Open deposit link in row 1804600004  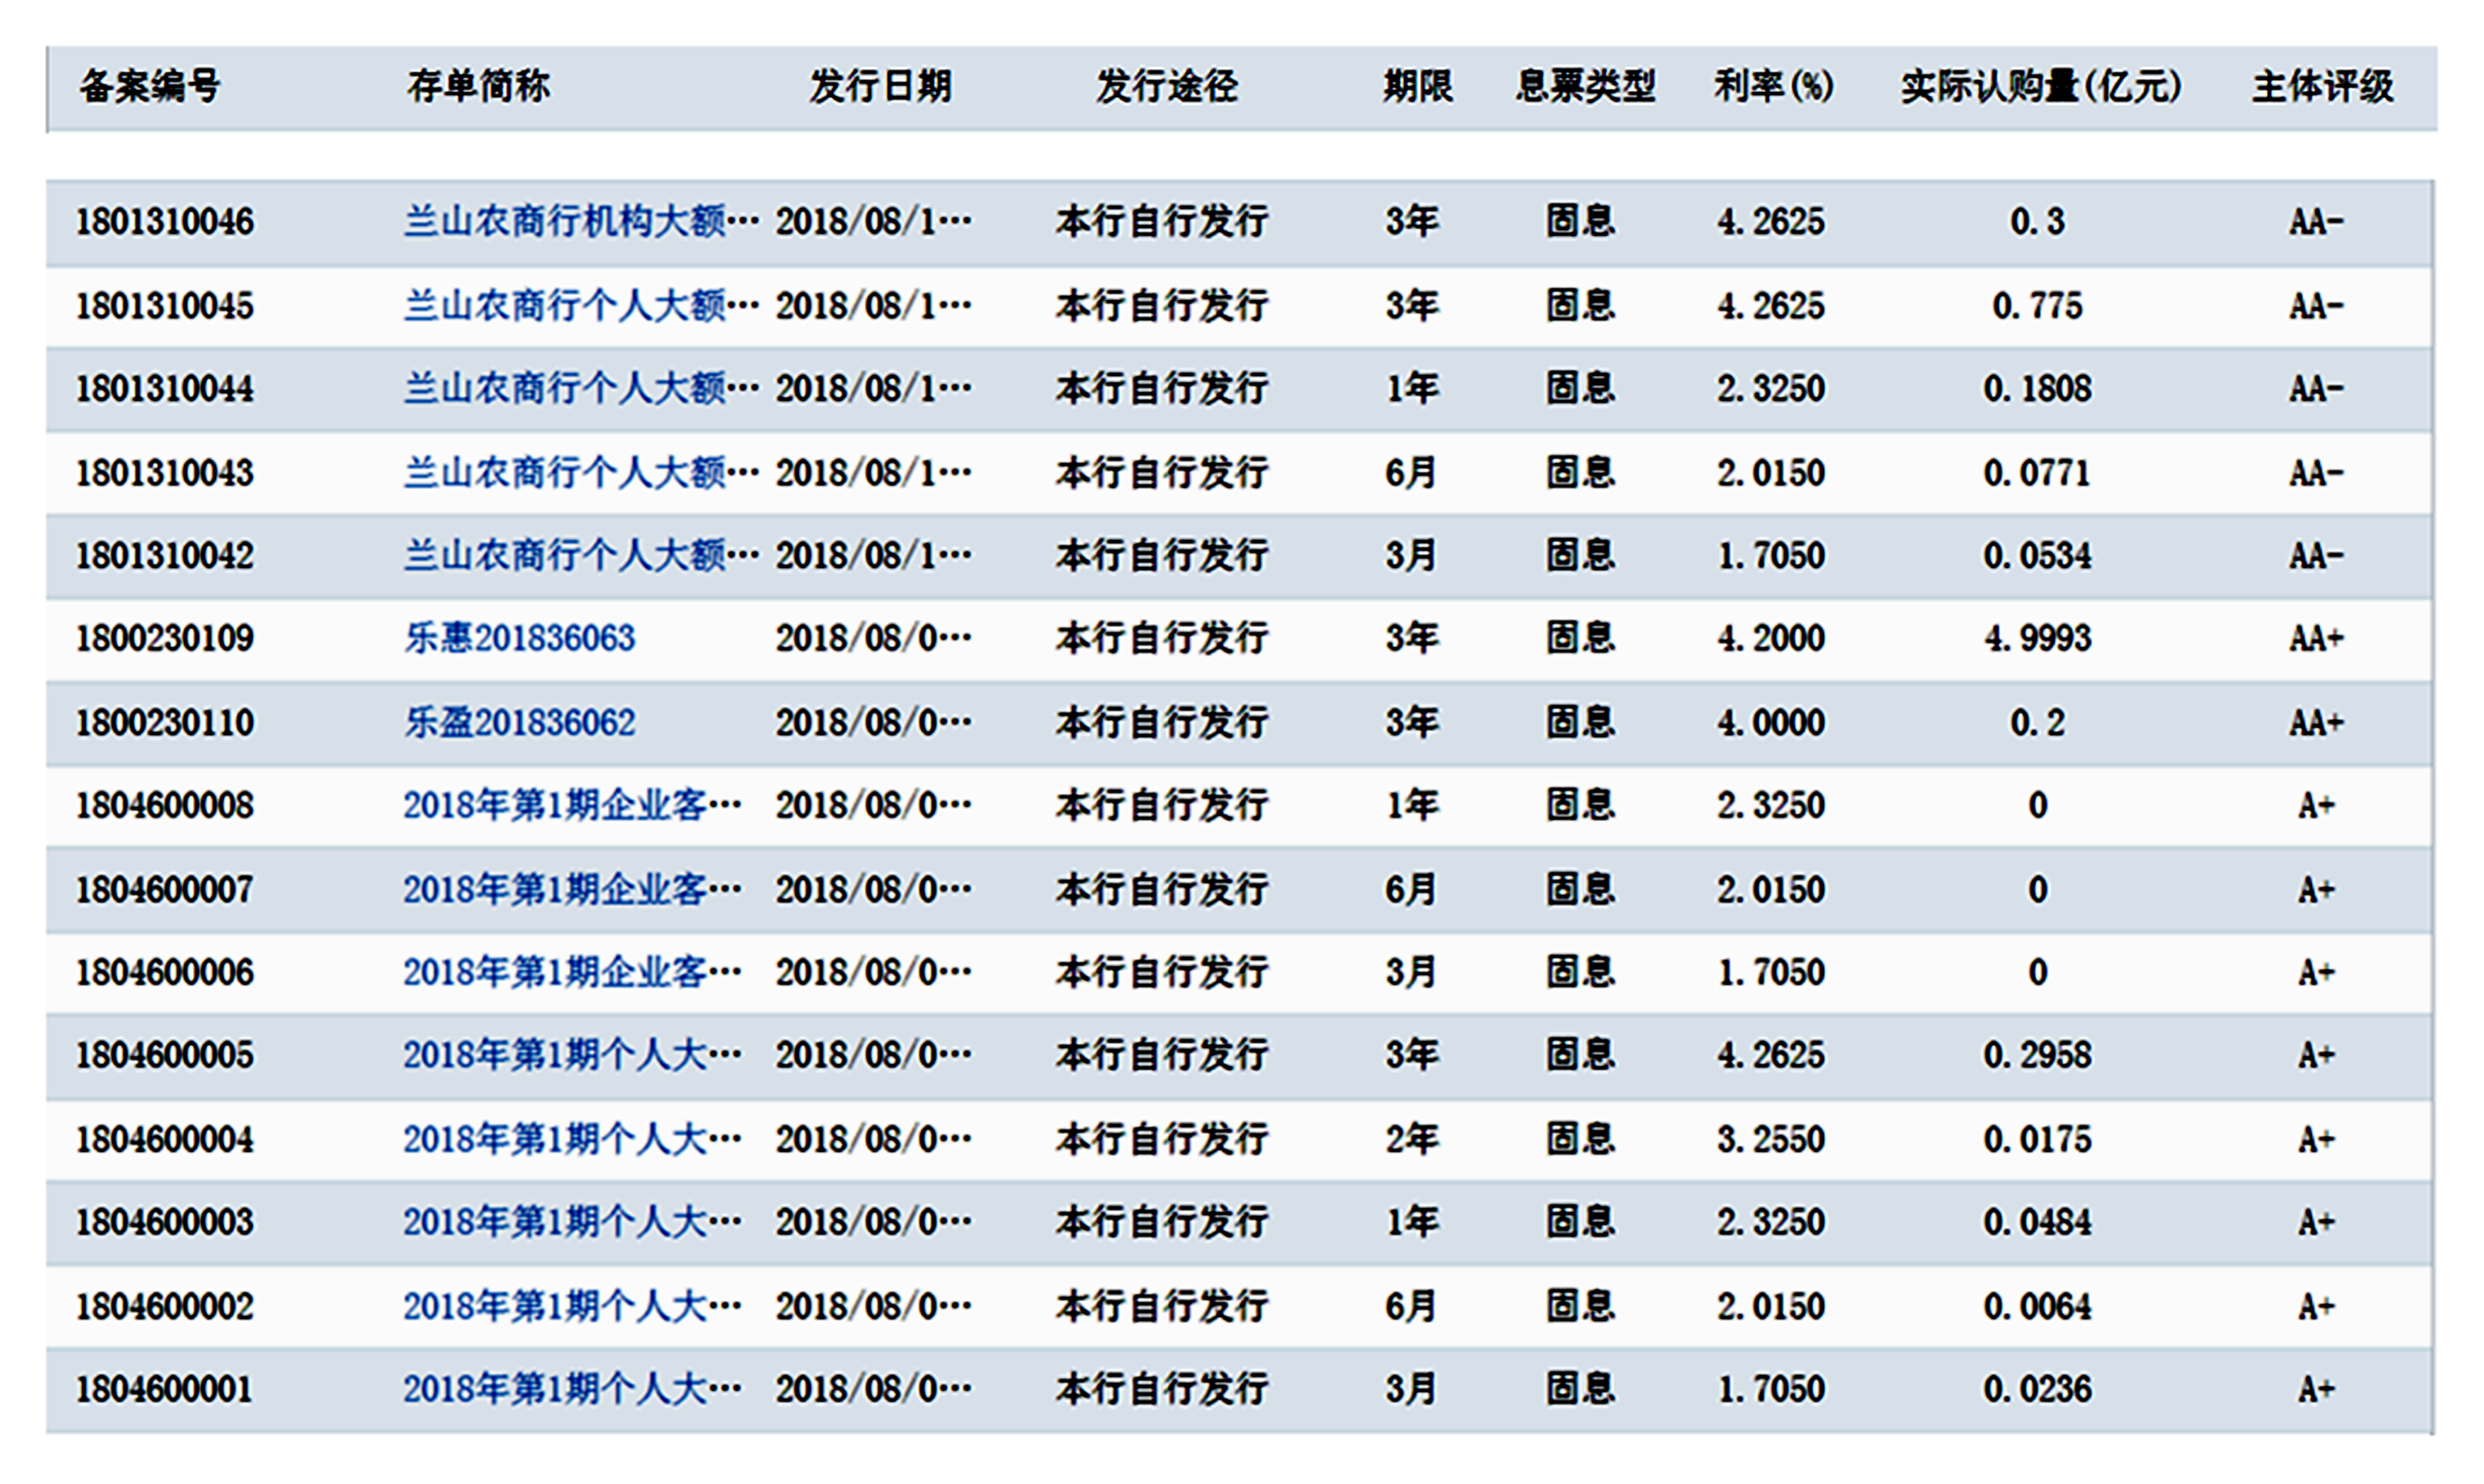pyautogui.click(x=572, y=1140)
